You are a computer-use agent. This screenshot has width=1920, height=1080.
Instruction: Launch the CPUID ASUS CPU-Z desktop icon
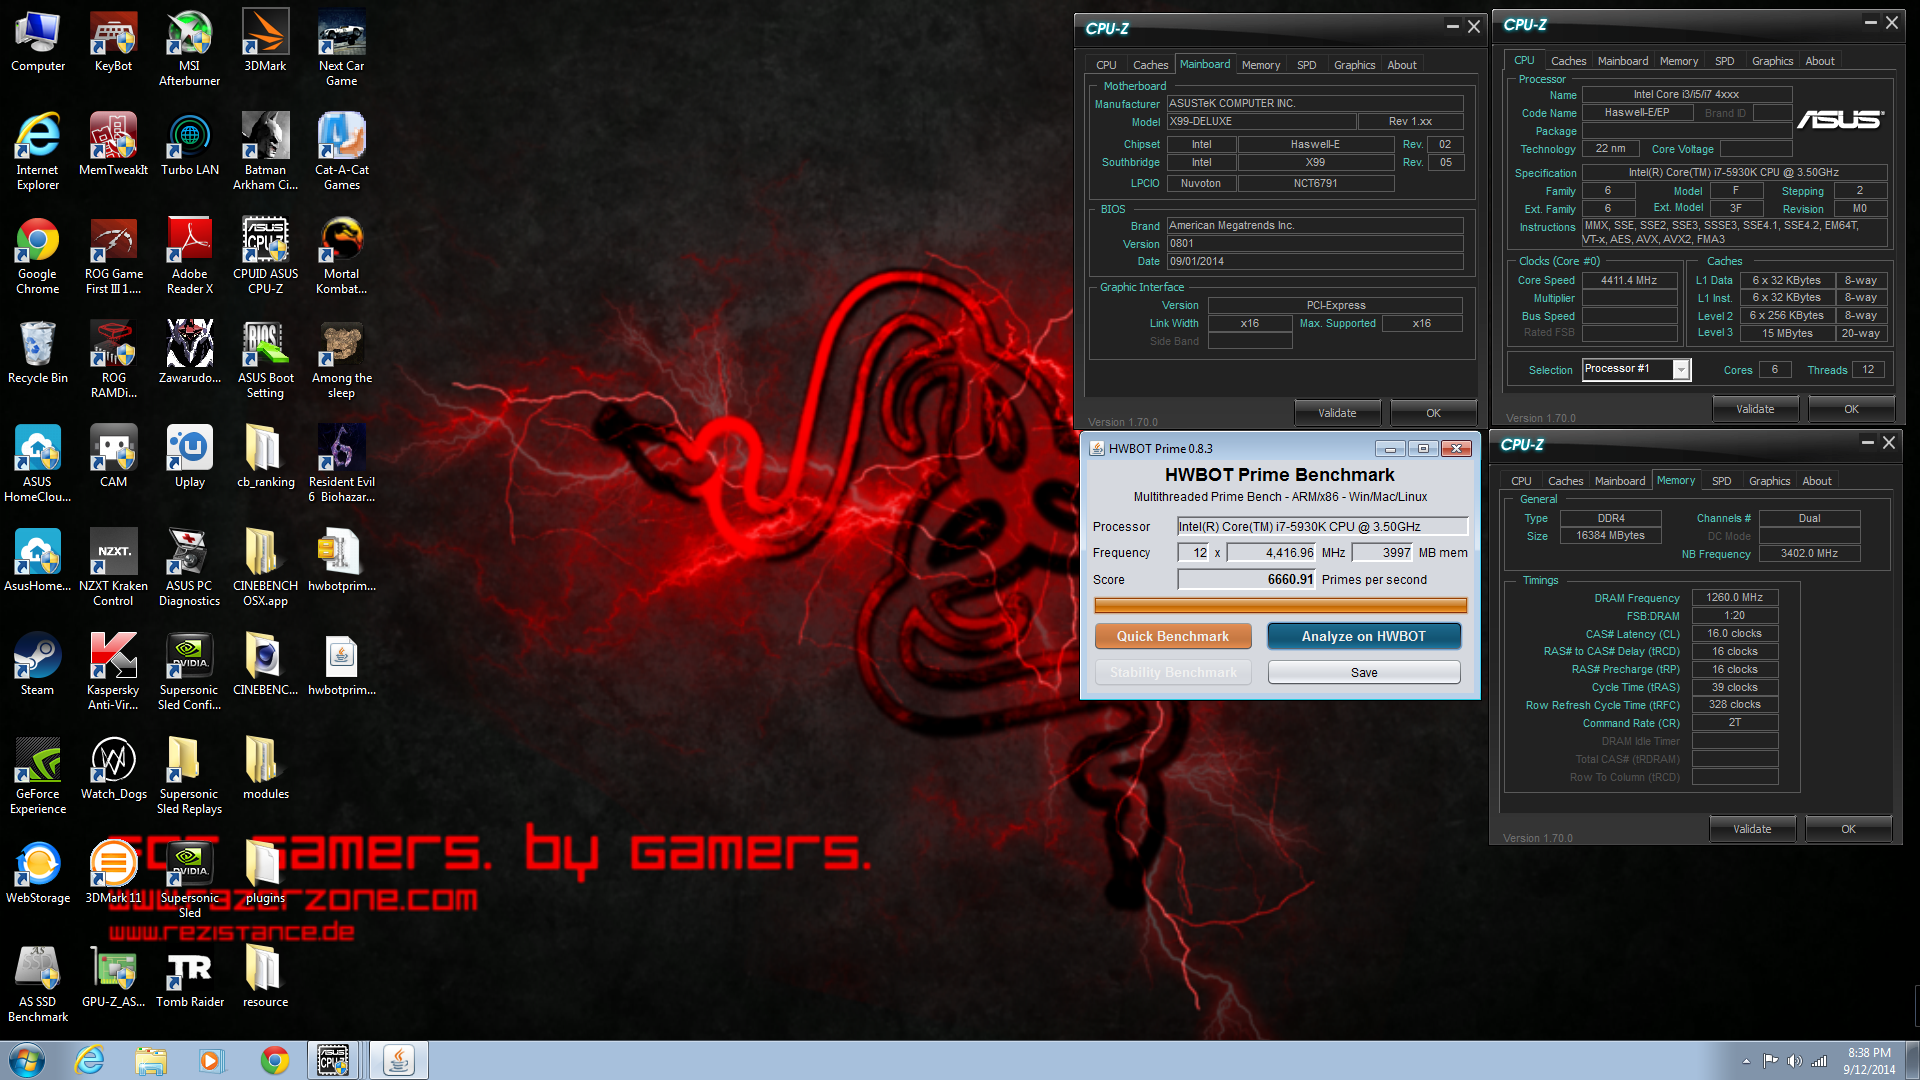pos(265,256)
